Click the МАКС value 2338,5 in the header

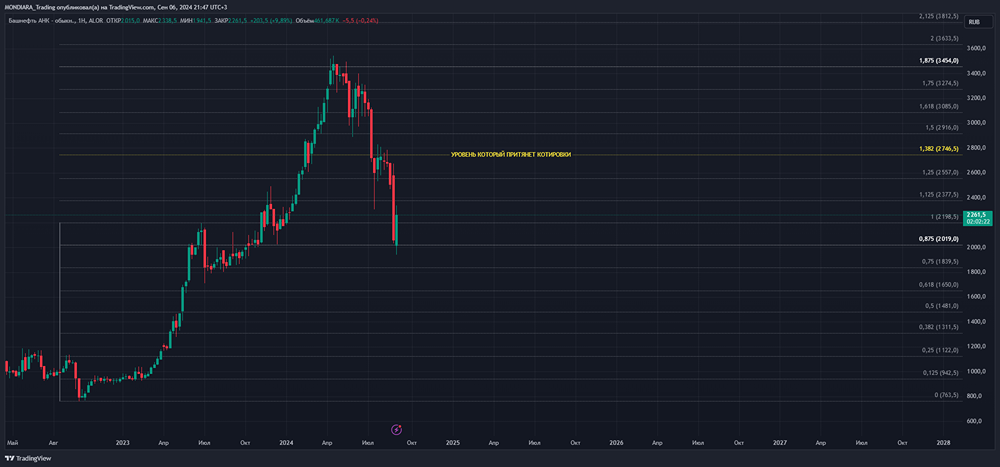pyautogui.click(x=167, y=21)
